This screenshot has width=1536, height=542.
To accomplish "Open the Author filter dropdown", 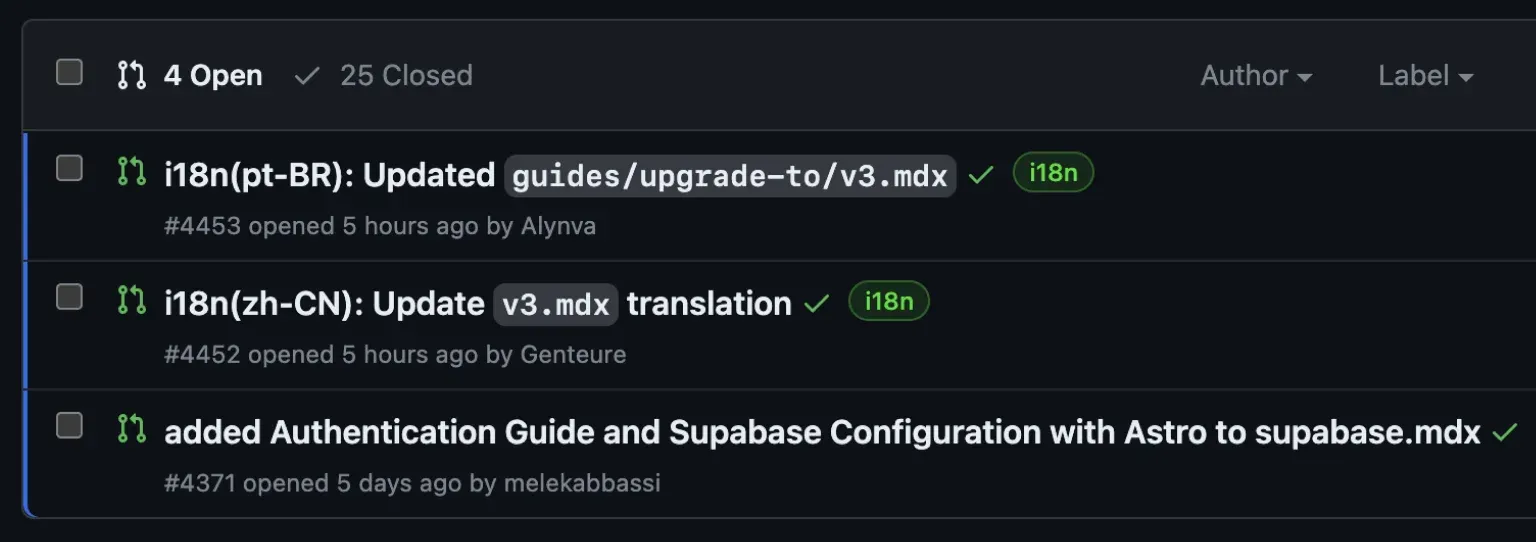I will point(1256,75).
